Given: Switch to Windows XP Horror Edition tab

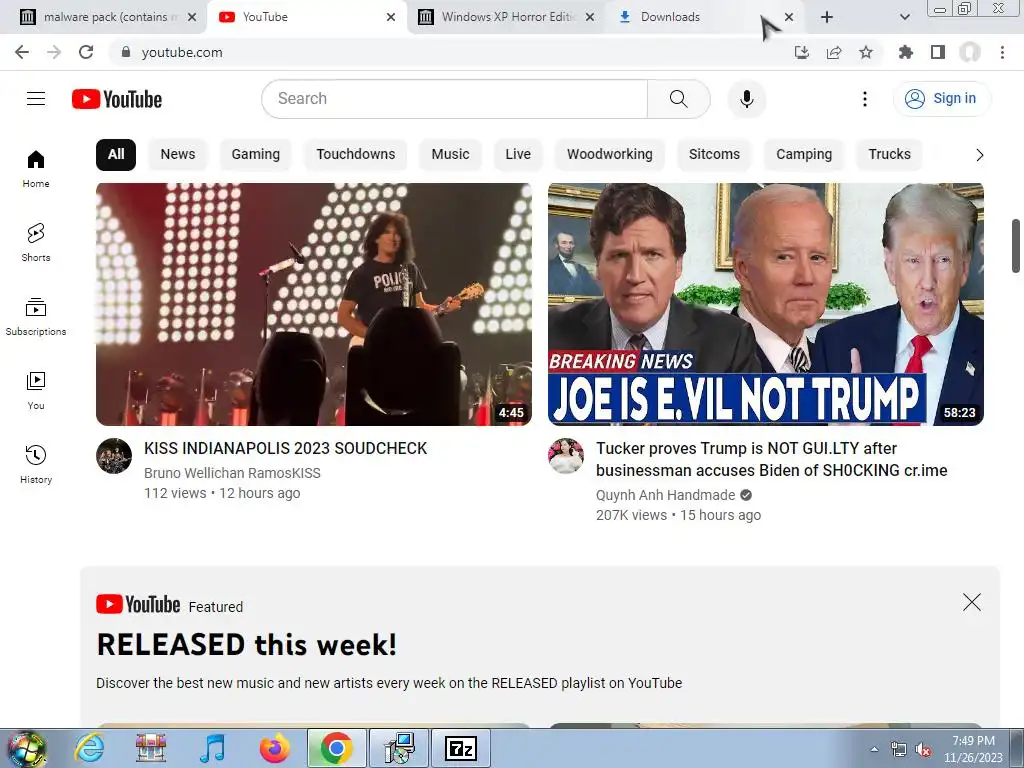Looking at the screenshot, I should click(506, 17).
